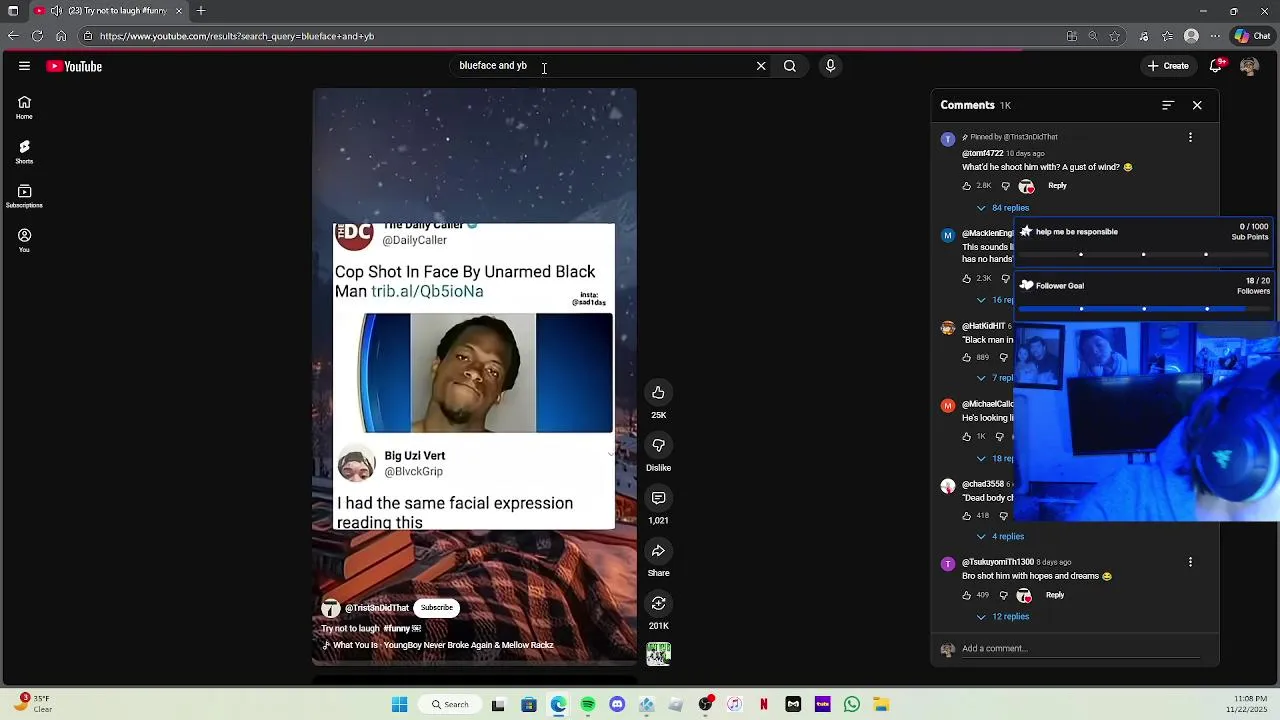
Task: Open Home in the YouTube sidebar
Action: pos(24,107)
